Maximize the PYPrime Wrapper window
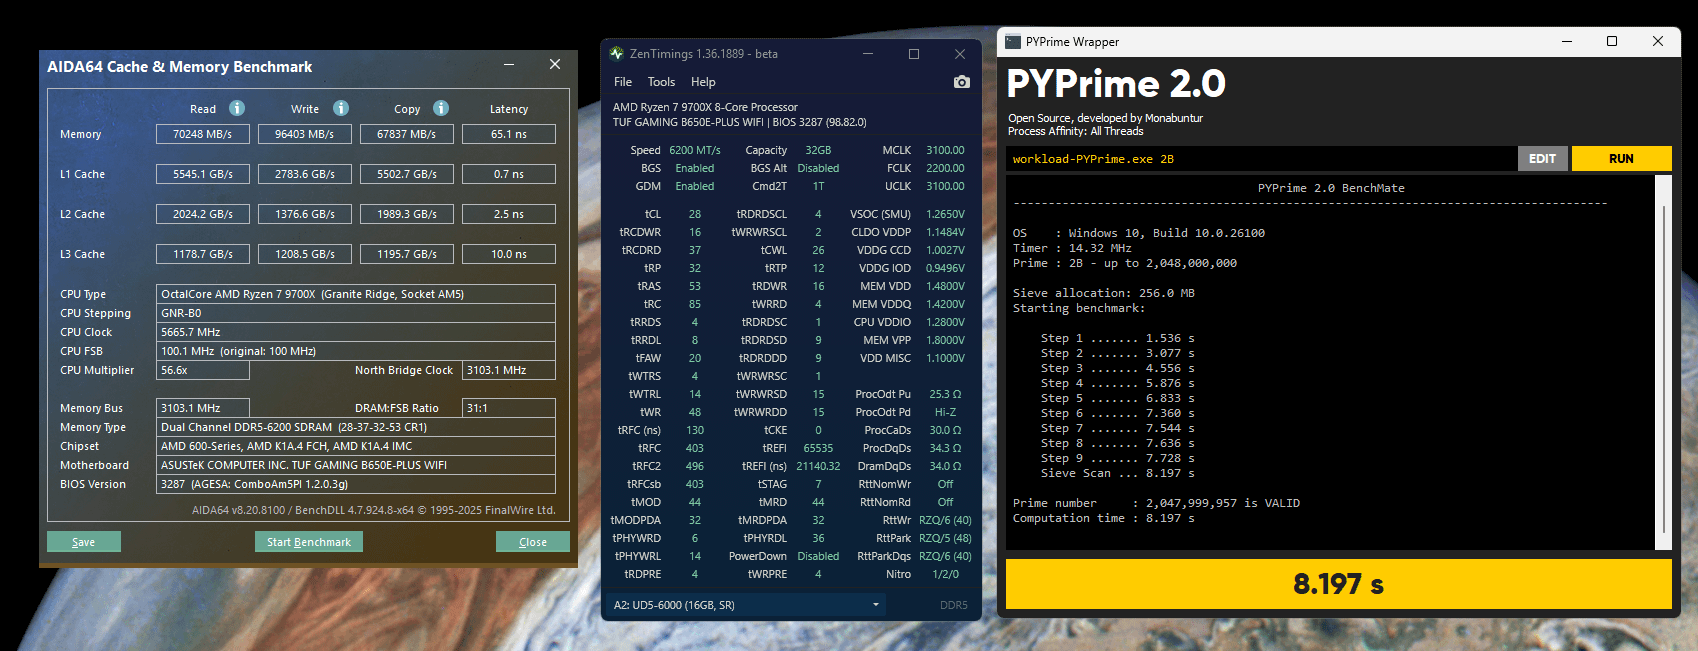1698x651 pixels. tap(1612, 42)
